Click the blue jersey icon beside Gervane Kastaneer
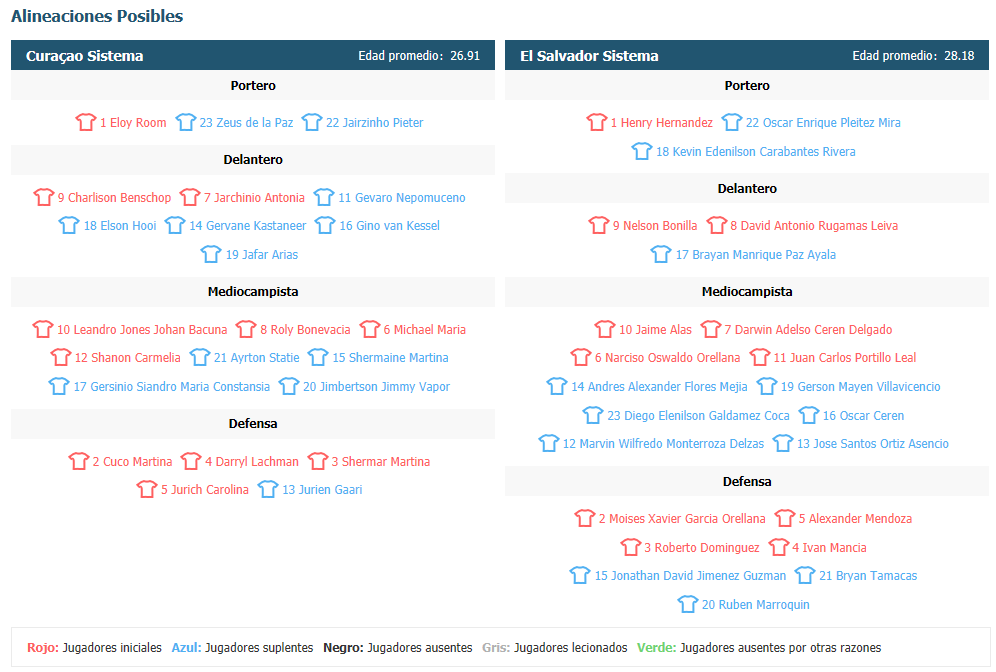This screenshot has height=672, width=996. (x=175, y=225)
